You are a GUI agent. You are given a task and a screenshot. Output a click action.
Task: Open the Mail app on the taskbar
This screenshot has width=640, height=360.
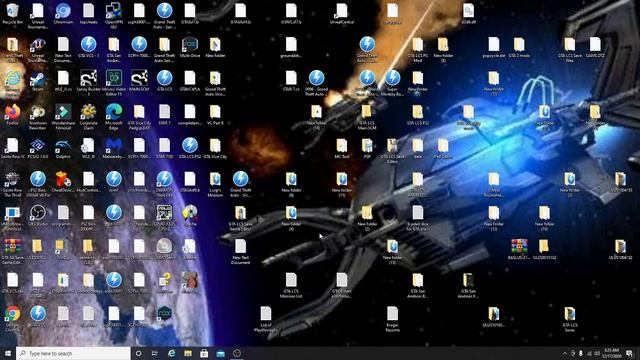pyautogui.click(x=220, y=353)
